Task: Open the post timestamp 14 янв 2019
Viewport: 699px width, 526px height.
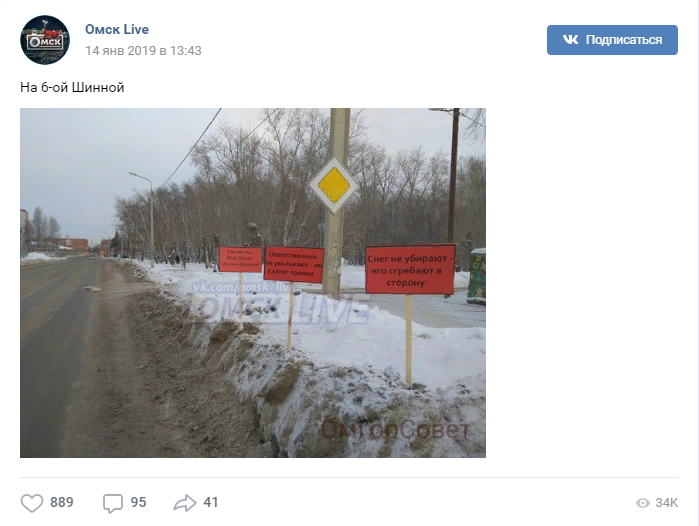Action: tap(143, 51)
